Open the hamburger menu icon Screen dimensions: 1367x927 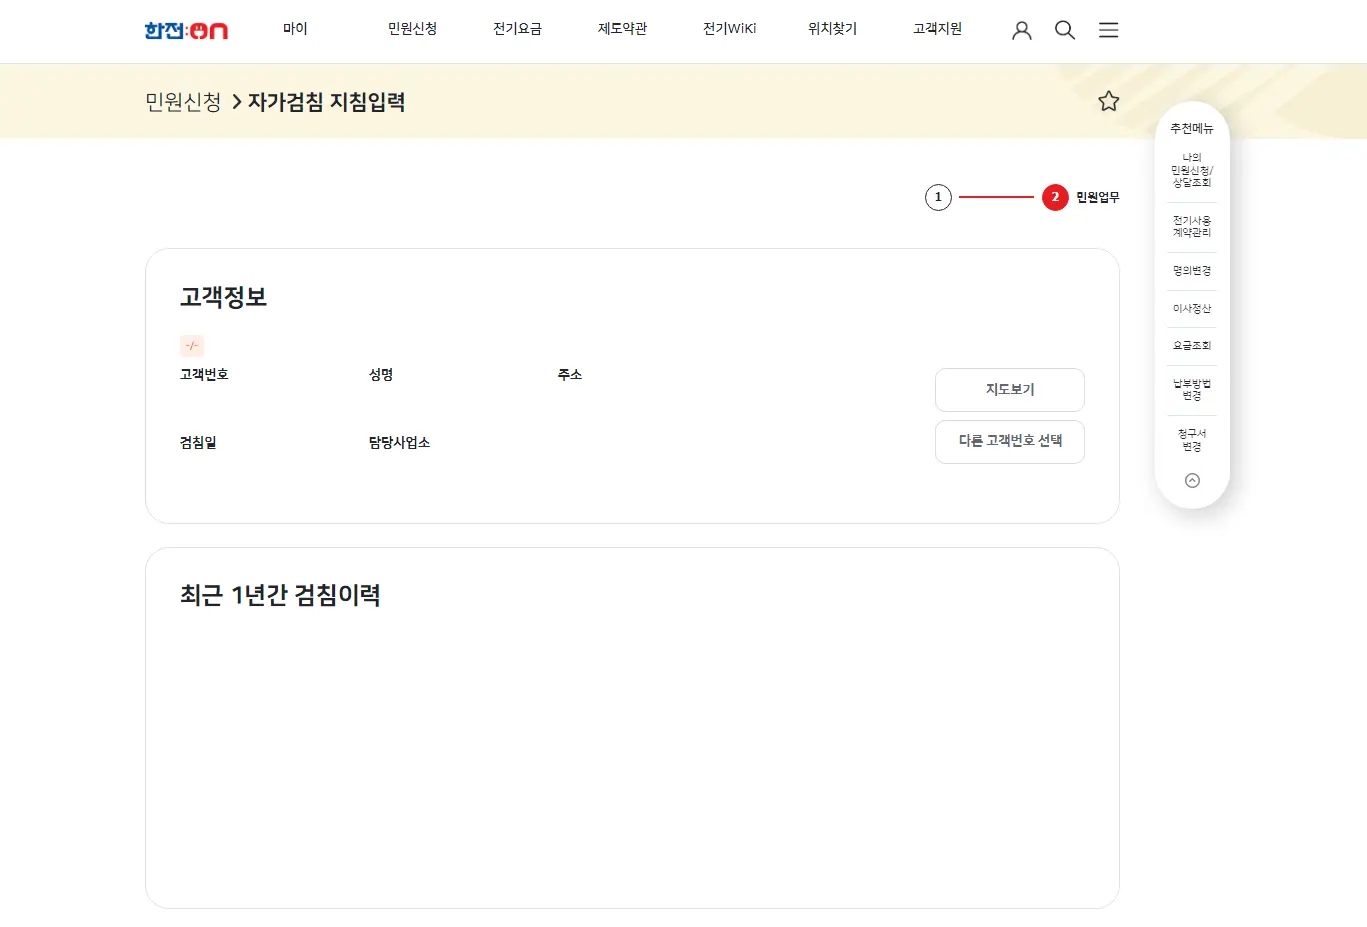click(1108, 30)
